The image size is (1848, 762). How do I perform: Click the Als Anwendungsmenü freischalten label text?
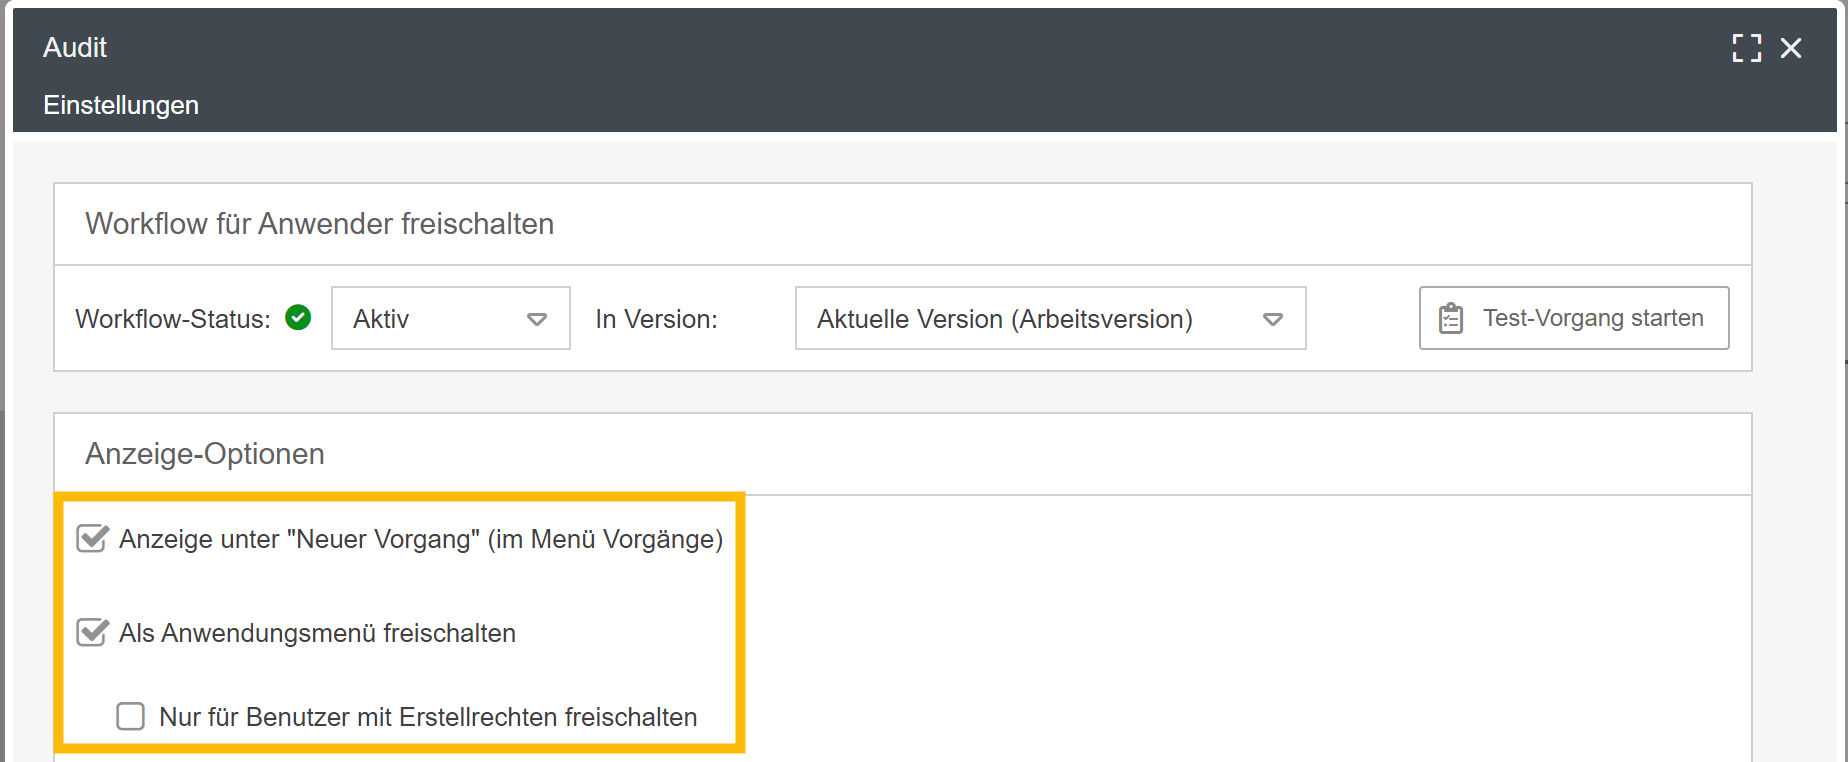coord(317,633)
